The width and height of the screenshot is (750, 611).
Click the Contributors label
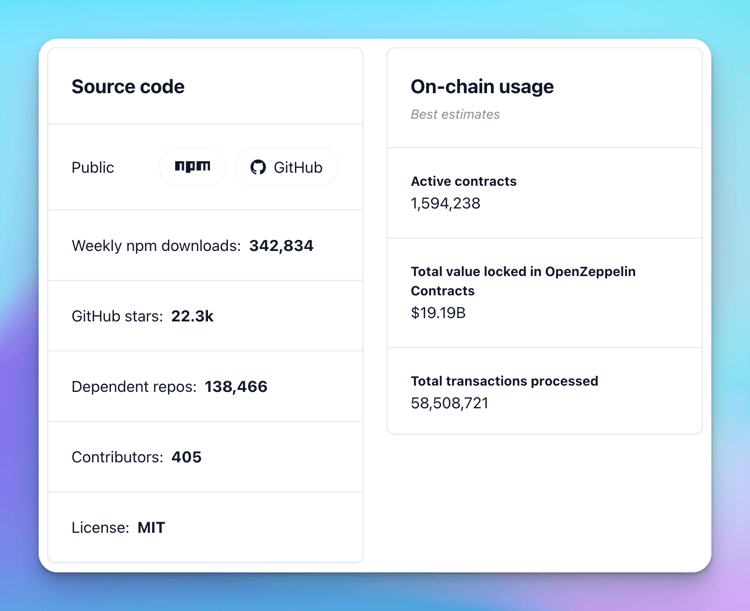pos(117,457)
